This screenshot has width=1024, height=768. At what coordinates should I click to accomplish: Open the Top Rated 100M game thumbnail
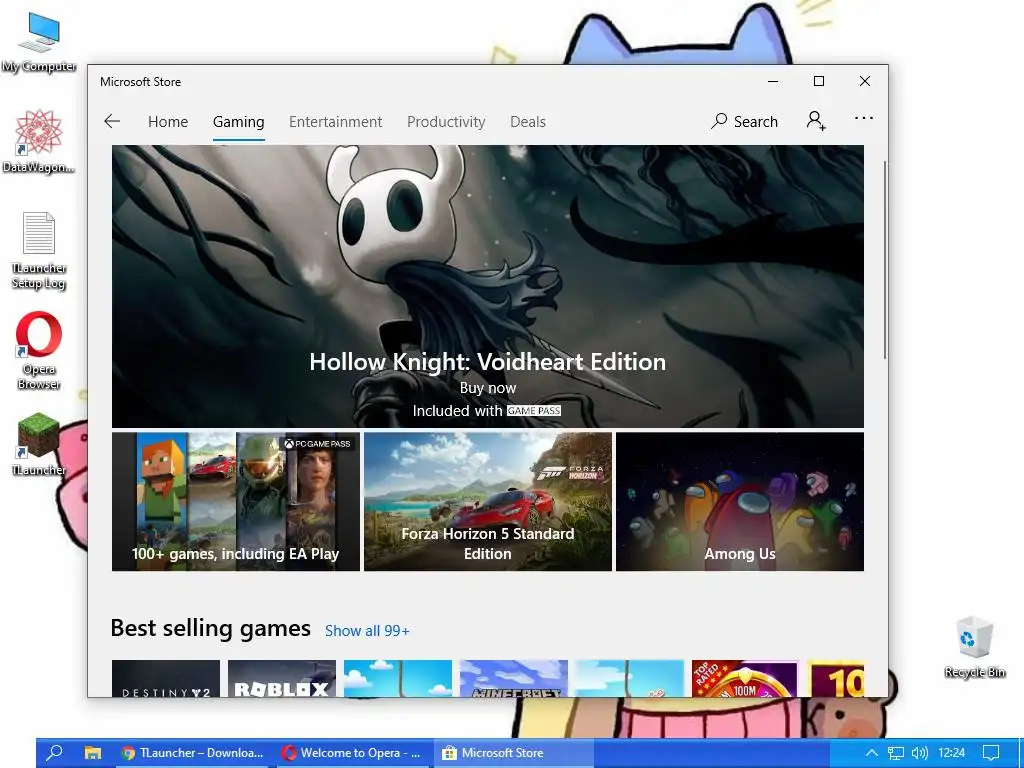pyautogui.click(x=744, y=679)
